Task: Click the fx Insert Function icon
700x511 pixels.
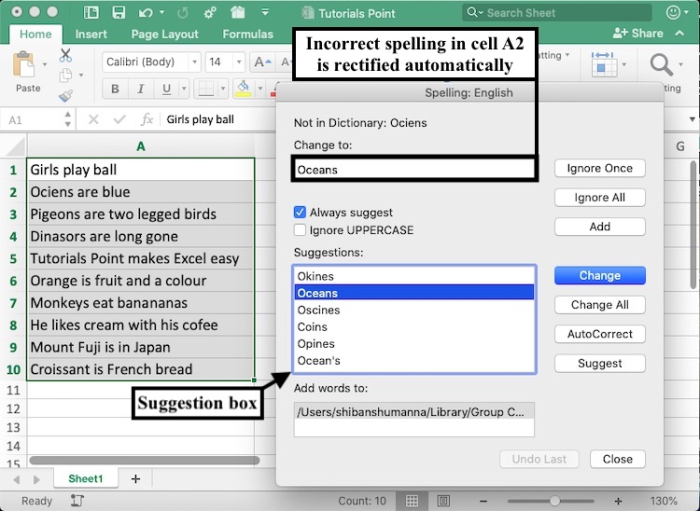Action: (x=147, y=120)
